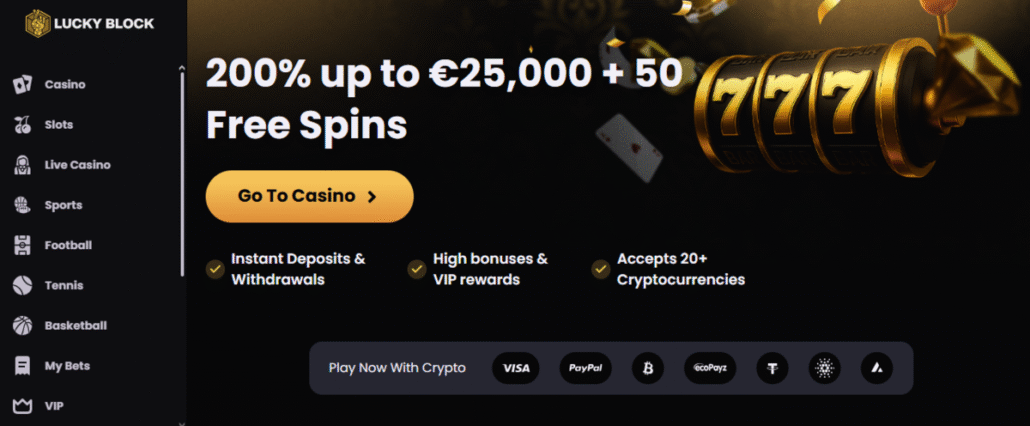Click the Casino playing cards icon
The width and height of the screenshot is (1030, 426).
pyautogui.click(x=22, y=85)
